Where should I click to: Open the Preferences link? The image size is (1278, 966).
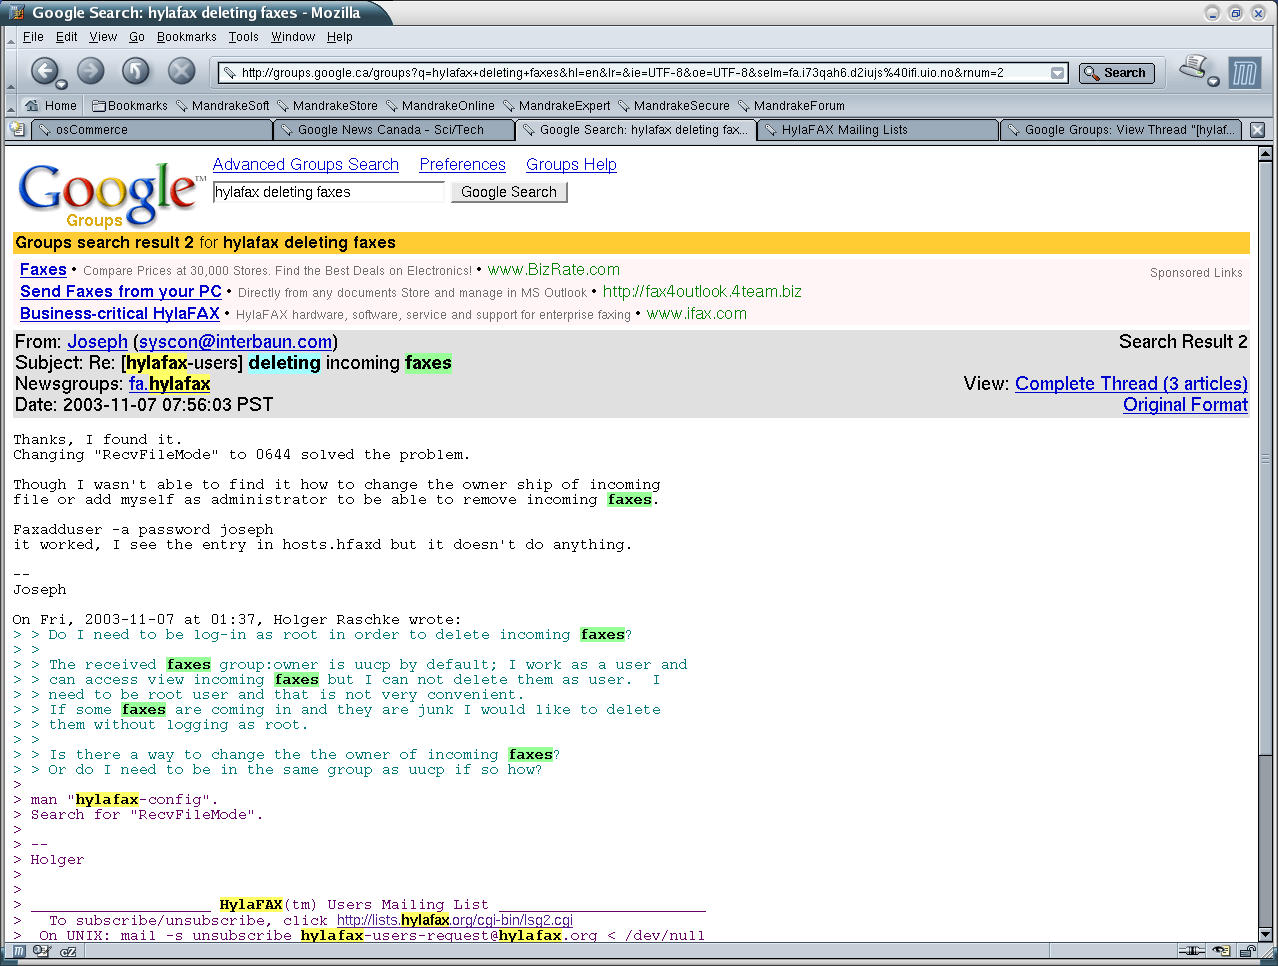(x=463, y=165)
